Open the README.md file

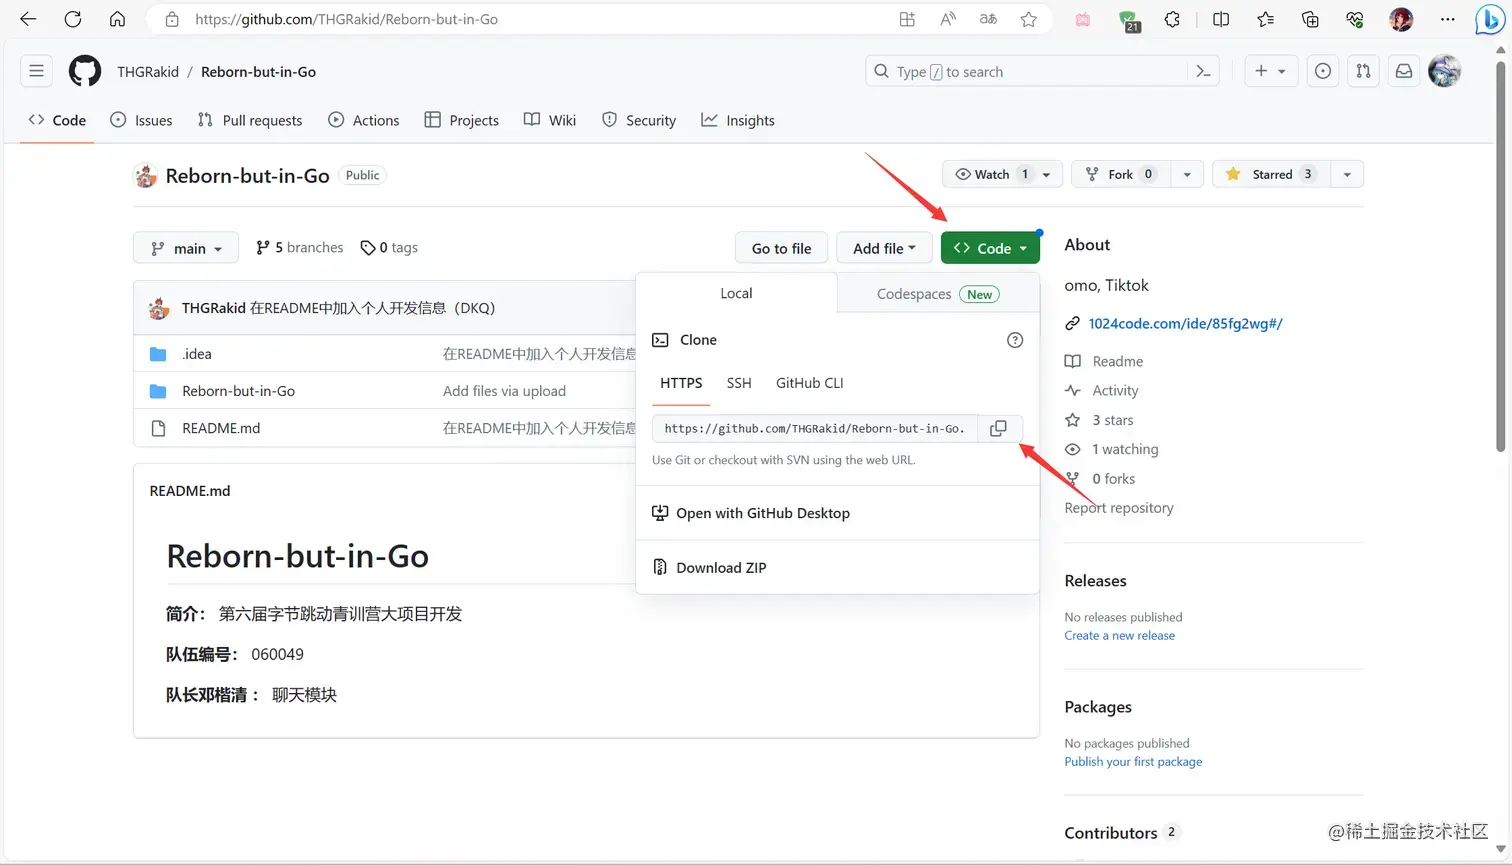221,428
